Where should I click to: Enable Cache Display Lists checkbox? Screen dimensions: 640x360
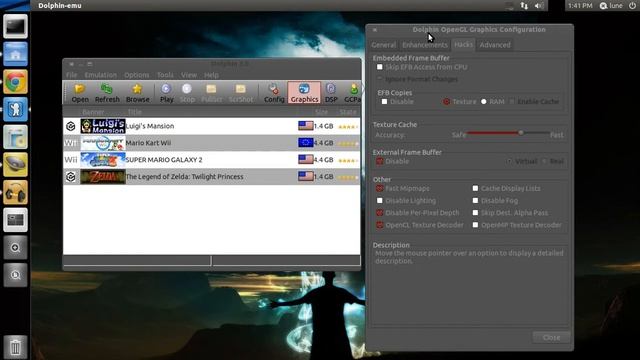475,189
